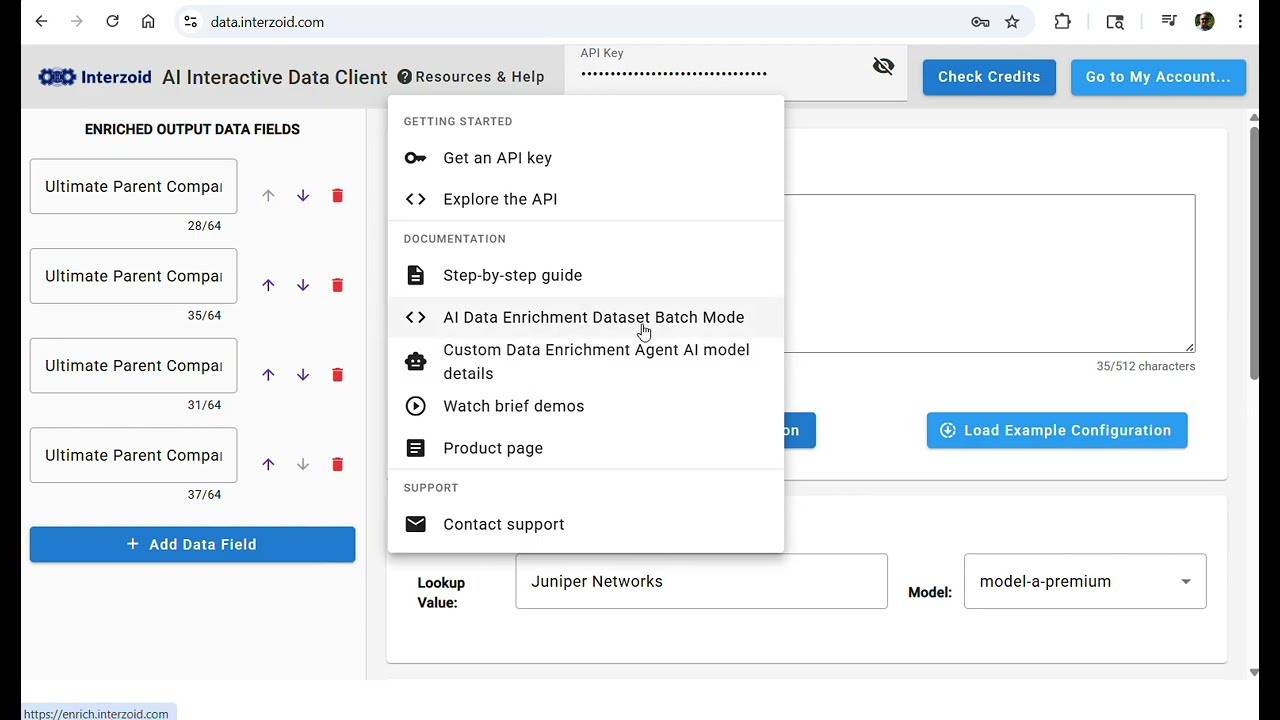Click the site information icon in address bar
The width and height of the screenshot is (1280, 720).
click(x=190, y=21)
